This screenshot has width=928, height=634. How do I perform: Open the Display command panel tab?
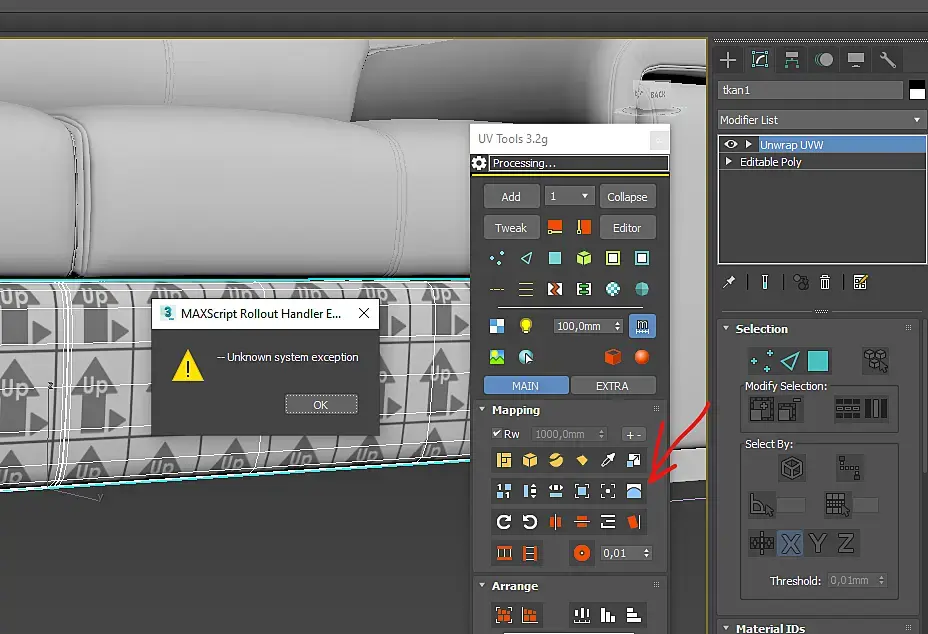(856, 60)
